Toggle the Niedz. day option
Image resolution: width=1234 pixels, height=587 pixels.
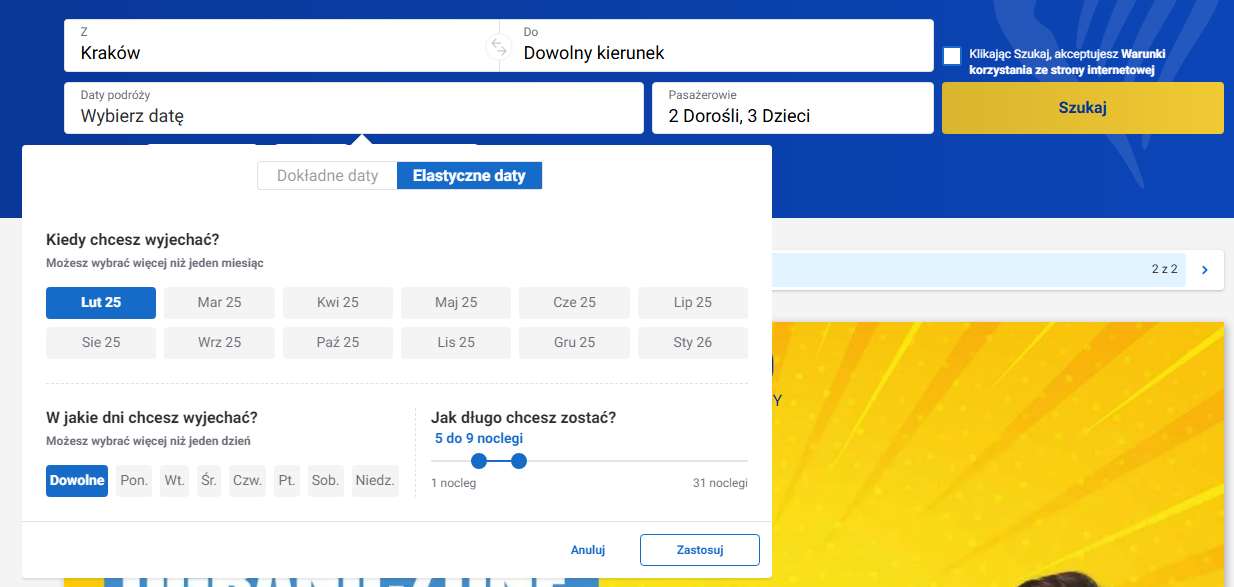(x=375, y=481)
